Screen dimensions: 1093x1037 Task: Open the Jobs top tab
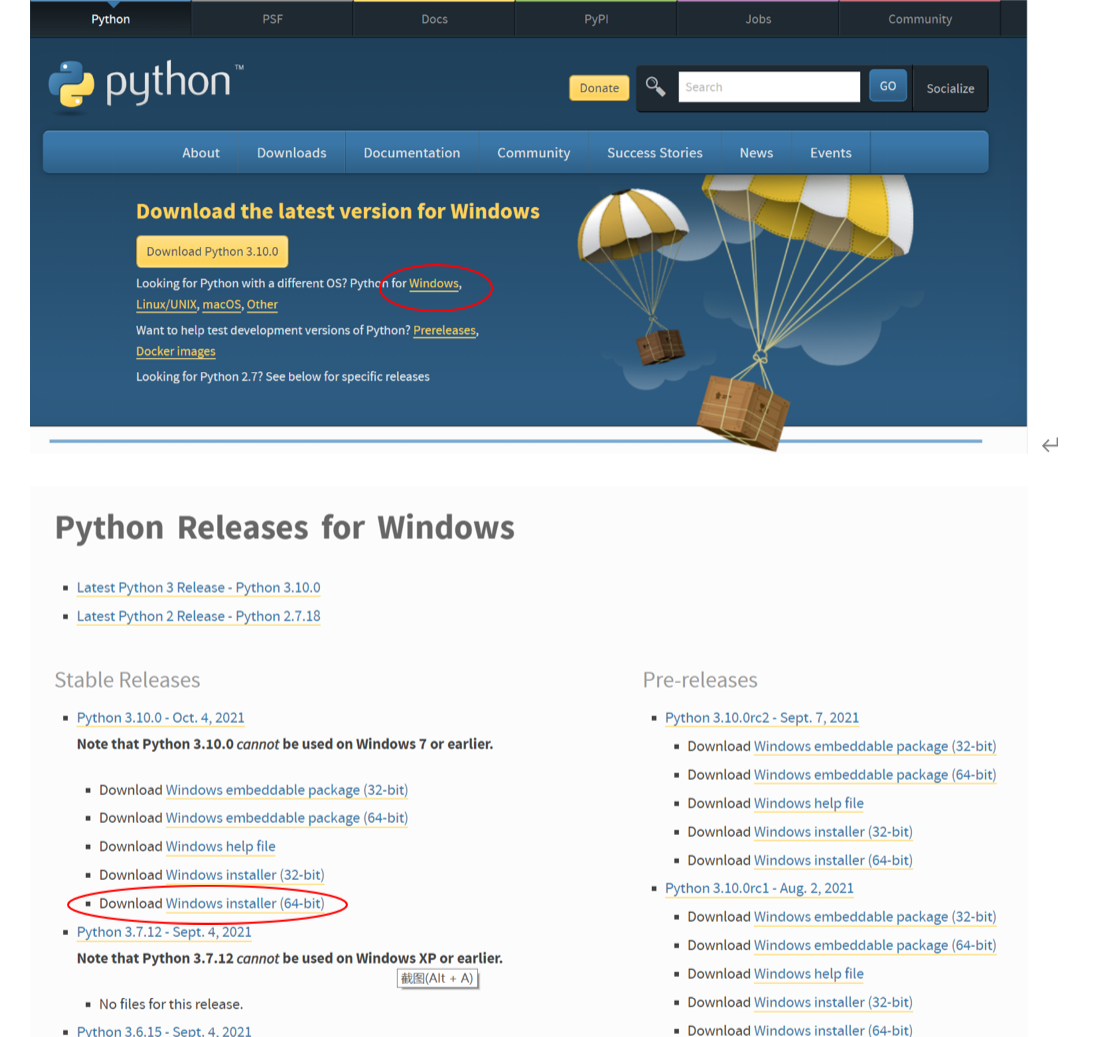coord(758,19)
